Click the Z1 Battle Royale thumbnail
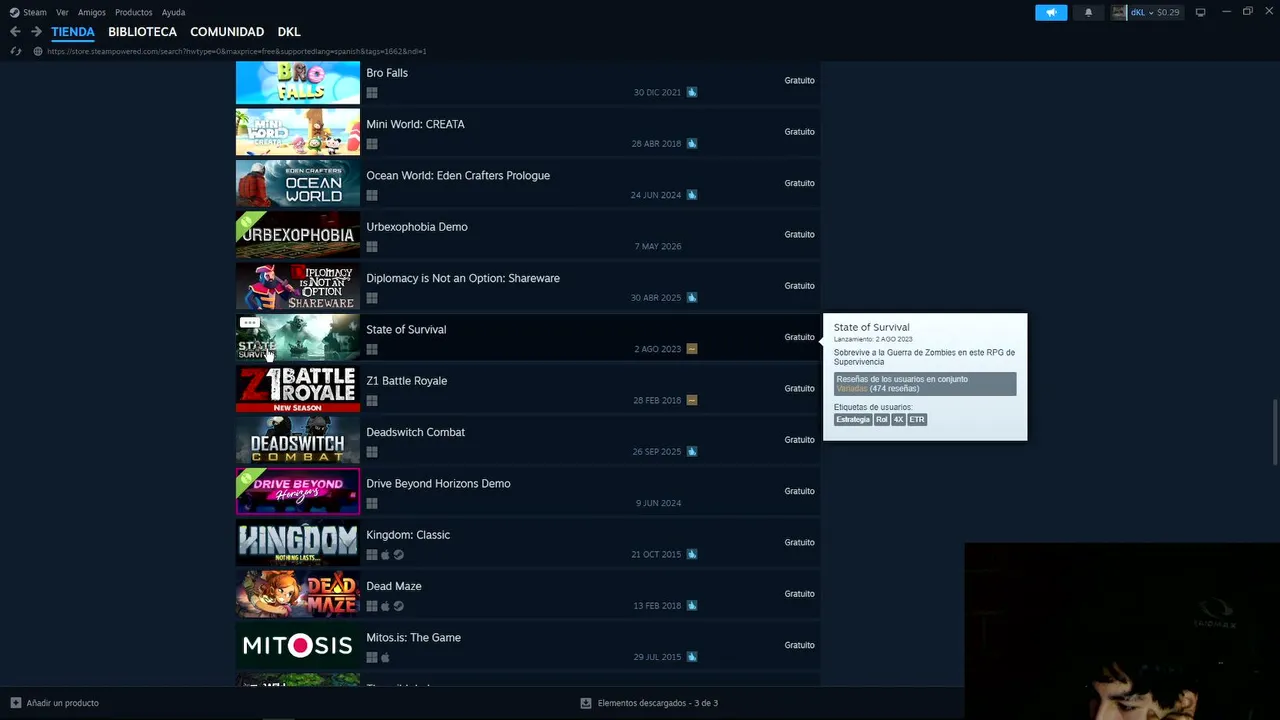Viewport: 1280px width, 720px height. 298,389
